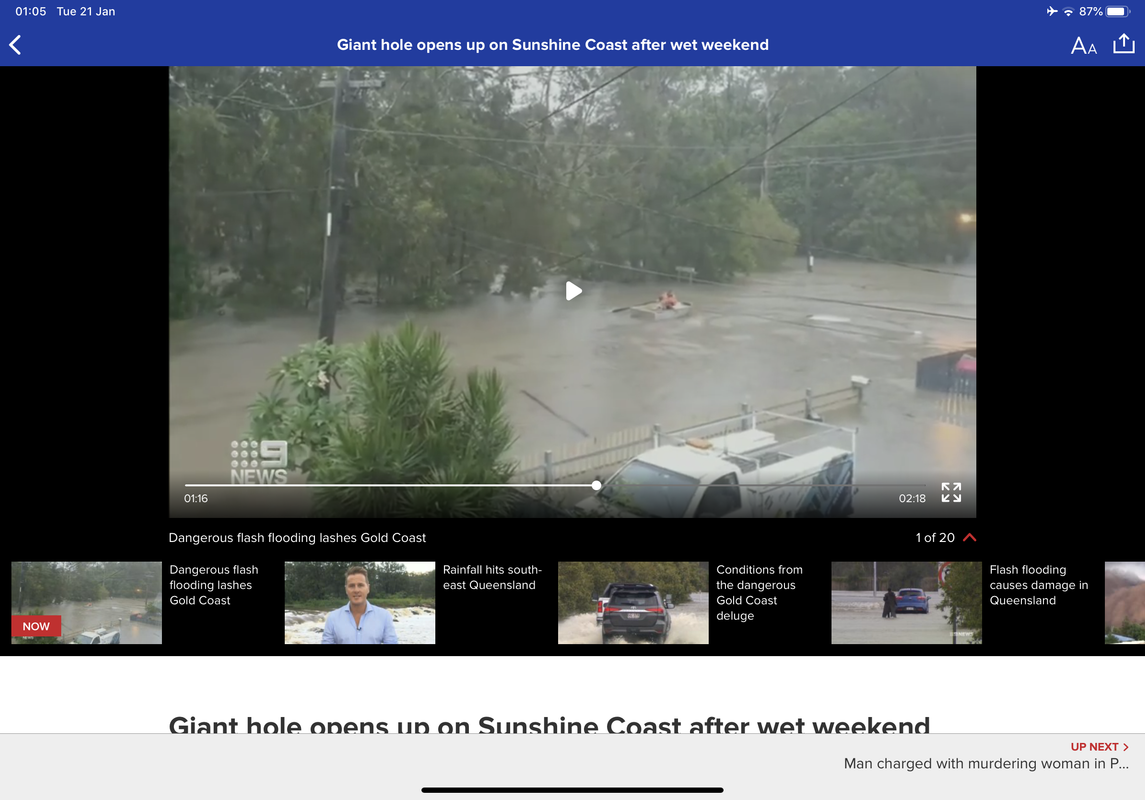Open 'Conditions from the dangerous Gold Coast deluge' thumbnail
This screenshot has height=800, width=1145.
(633, 602)
